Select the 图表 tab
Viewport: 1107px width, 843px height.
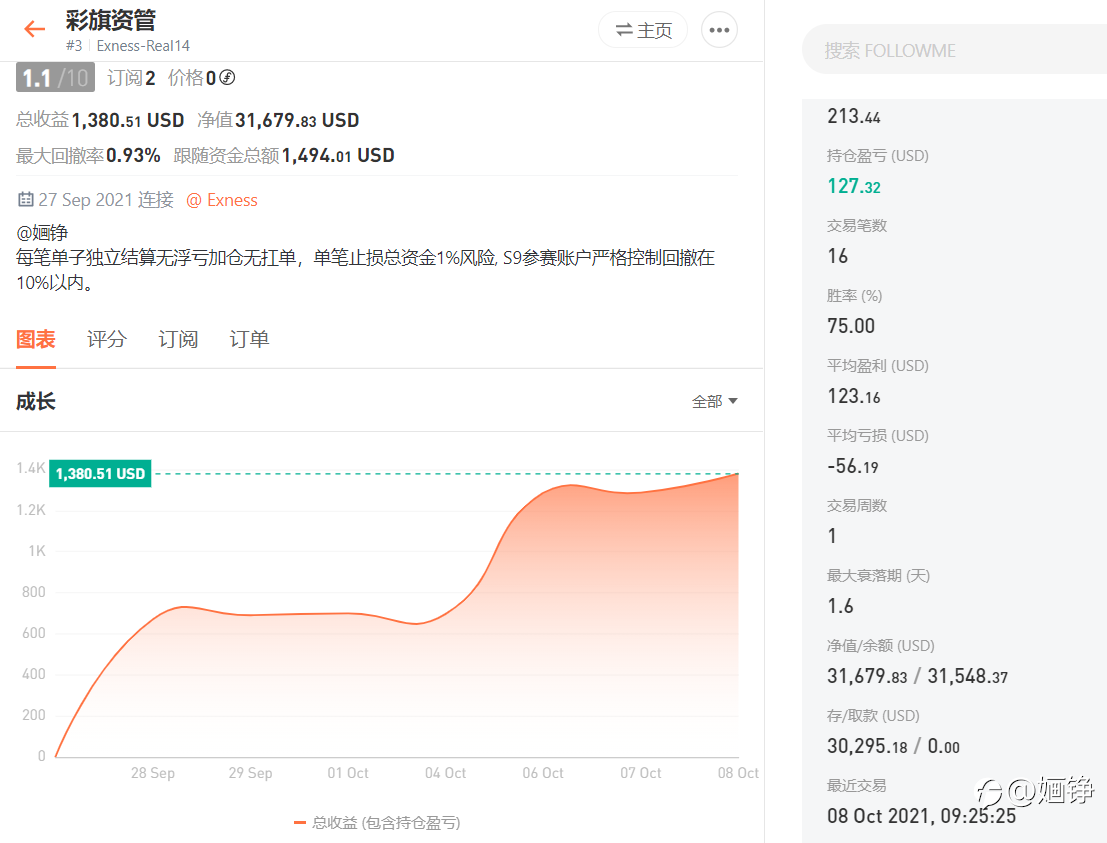36,340
